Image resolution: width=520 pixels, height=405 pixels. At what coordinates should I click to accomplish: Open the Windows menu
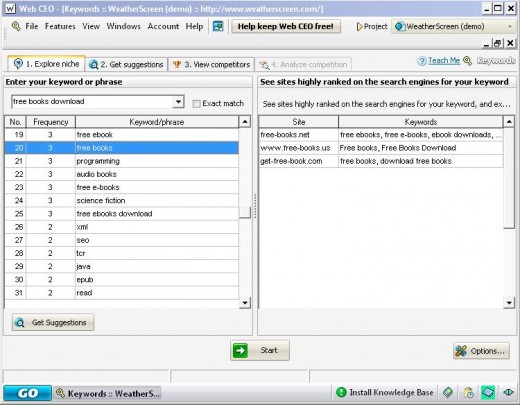point(123,26)
